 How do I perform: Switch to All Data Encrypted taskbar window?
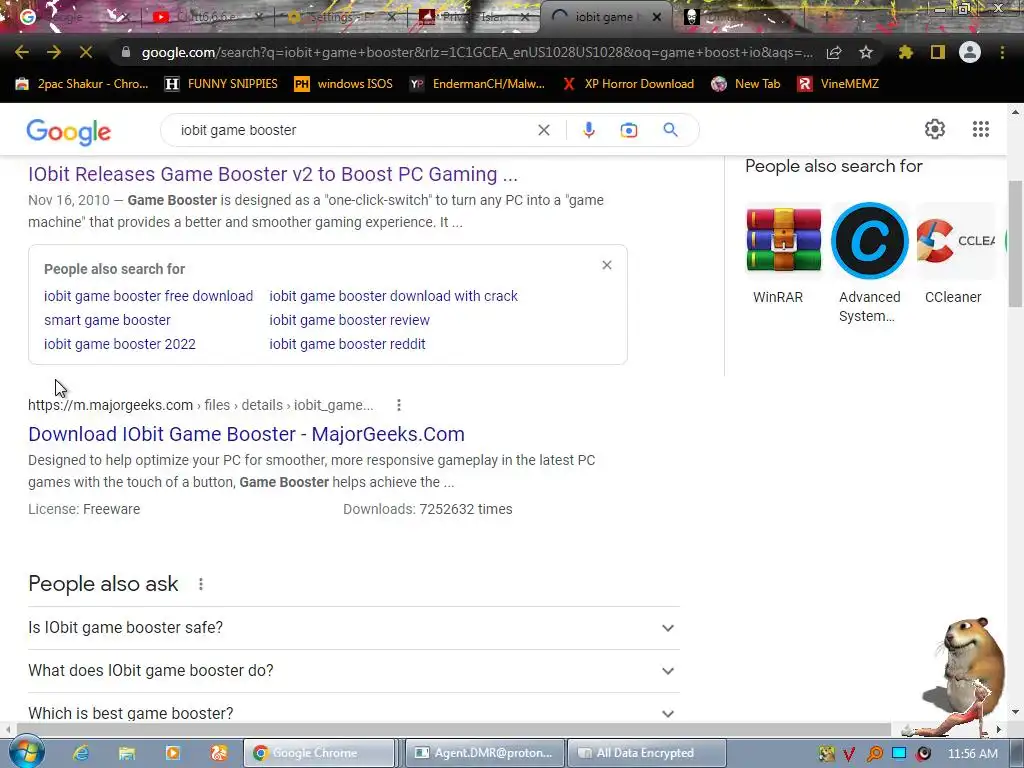pyautogui.click(x=646, y=753)
